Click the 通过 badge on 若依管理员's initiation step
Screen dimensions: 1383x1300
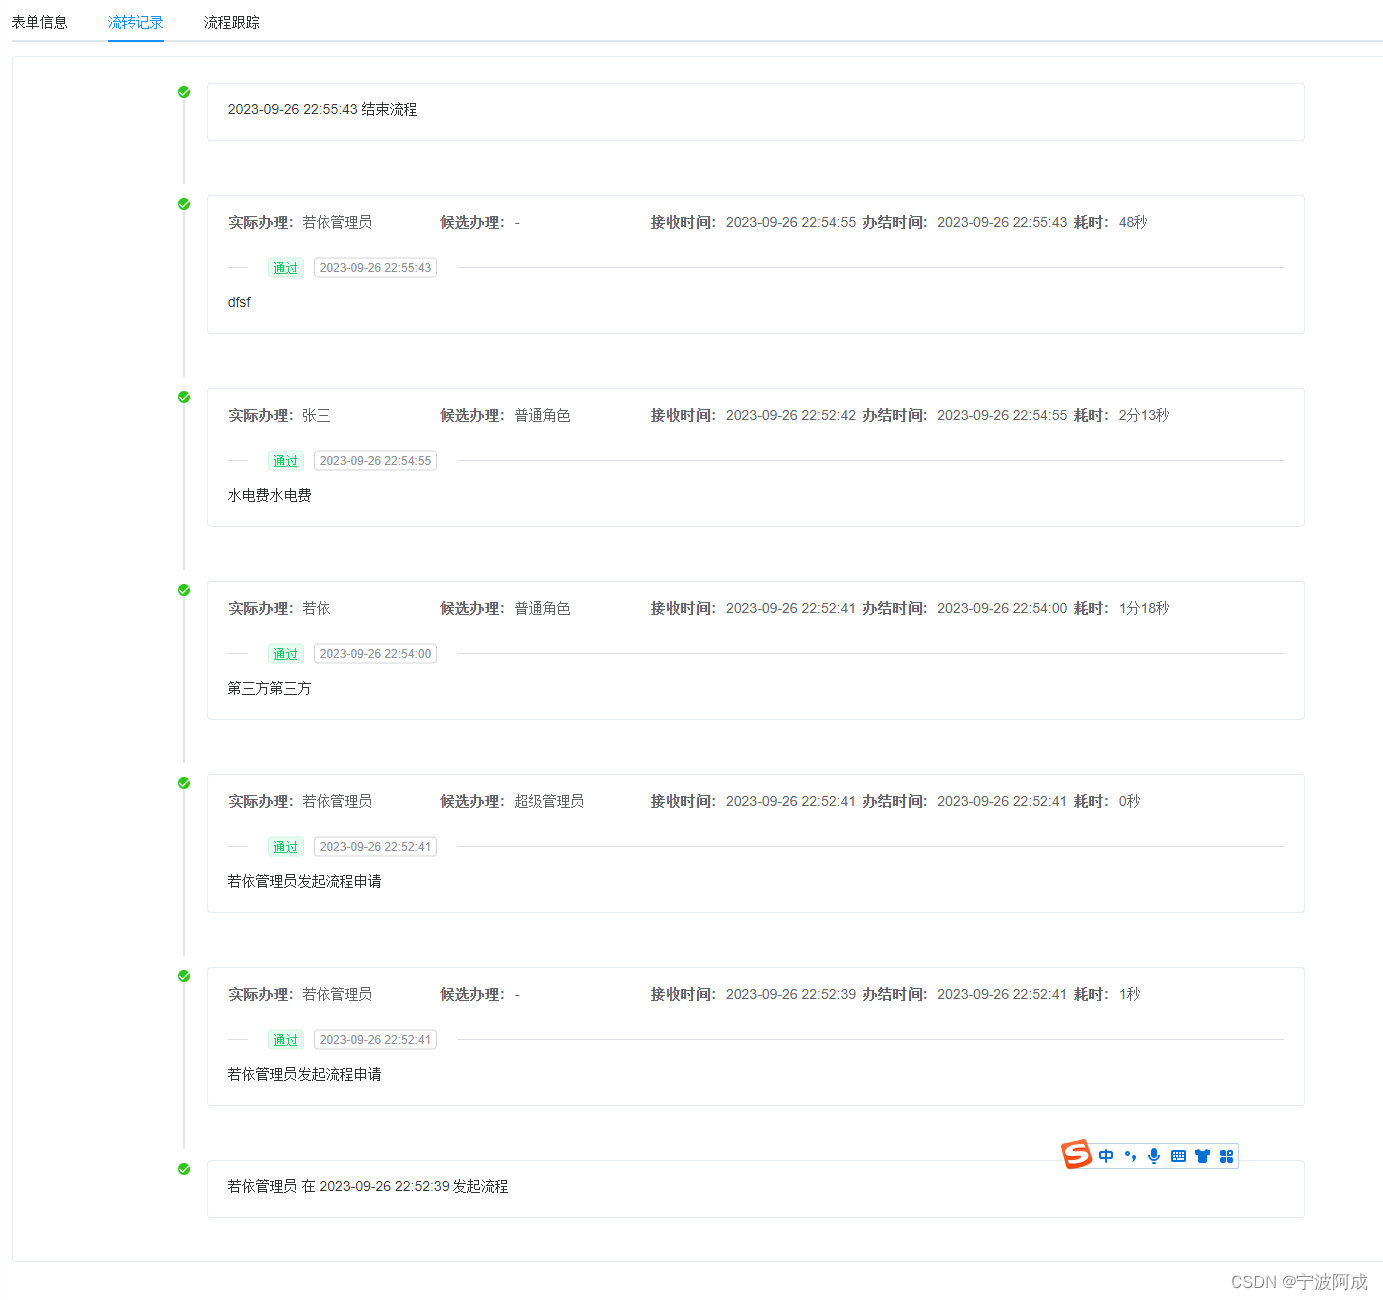pos(285,846)
